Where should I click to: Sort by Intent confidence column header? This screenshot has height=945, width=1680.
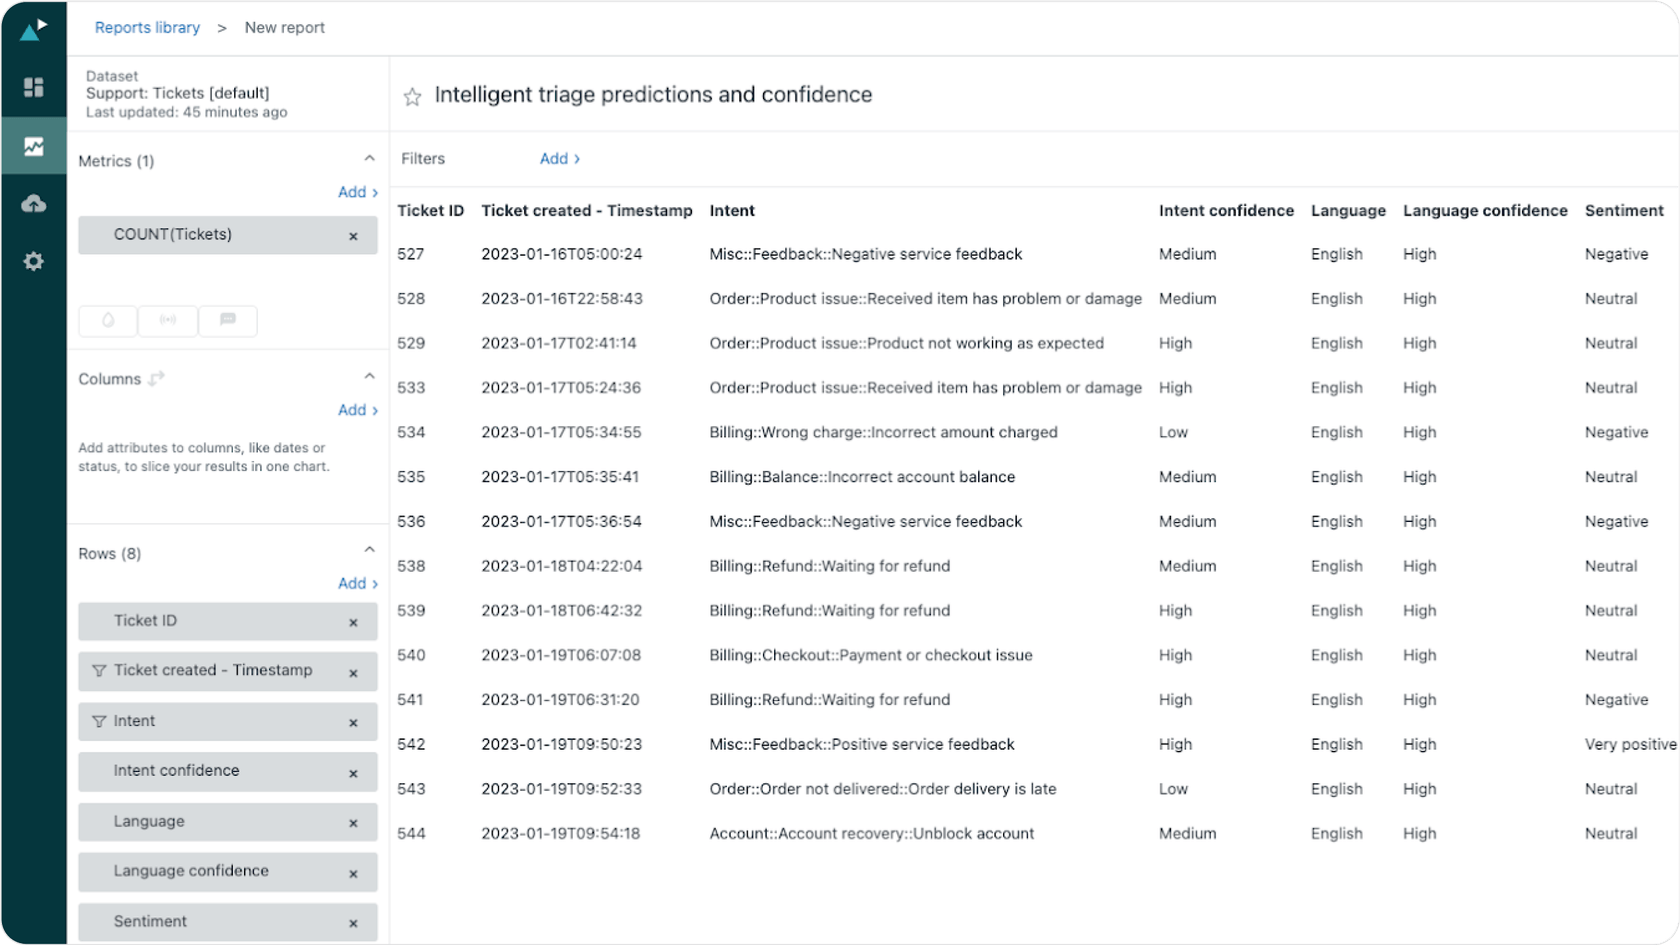1225,211
